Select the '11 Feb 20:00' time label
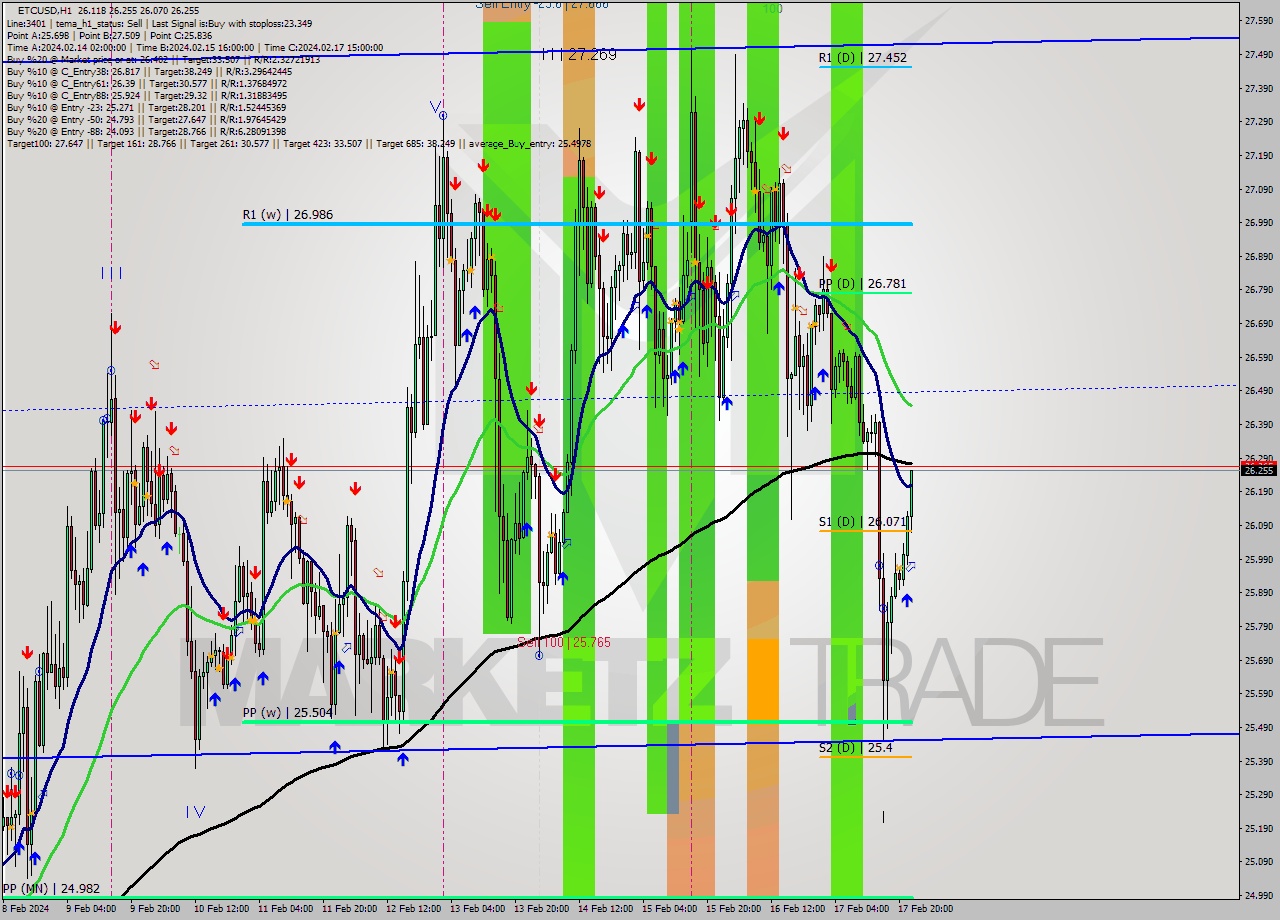This screenshot has height=920, width=1280. [x=349, y=909]
